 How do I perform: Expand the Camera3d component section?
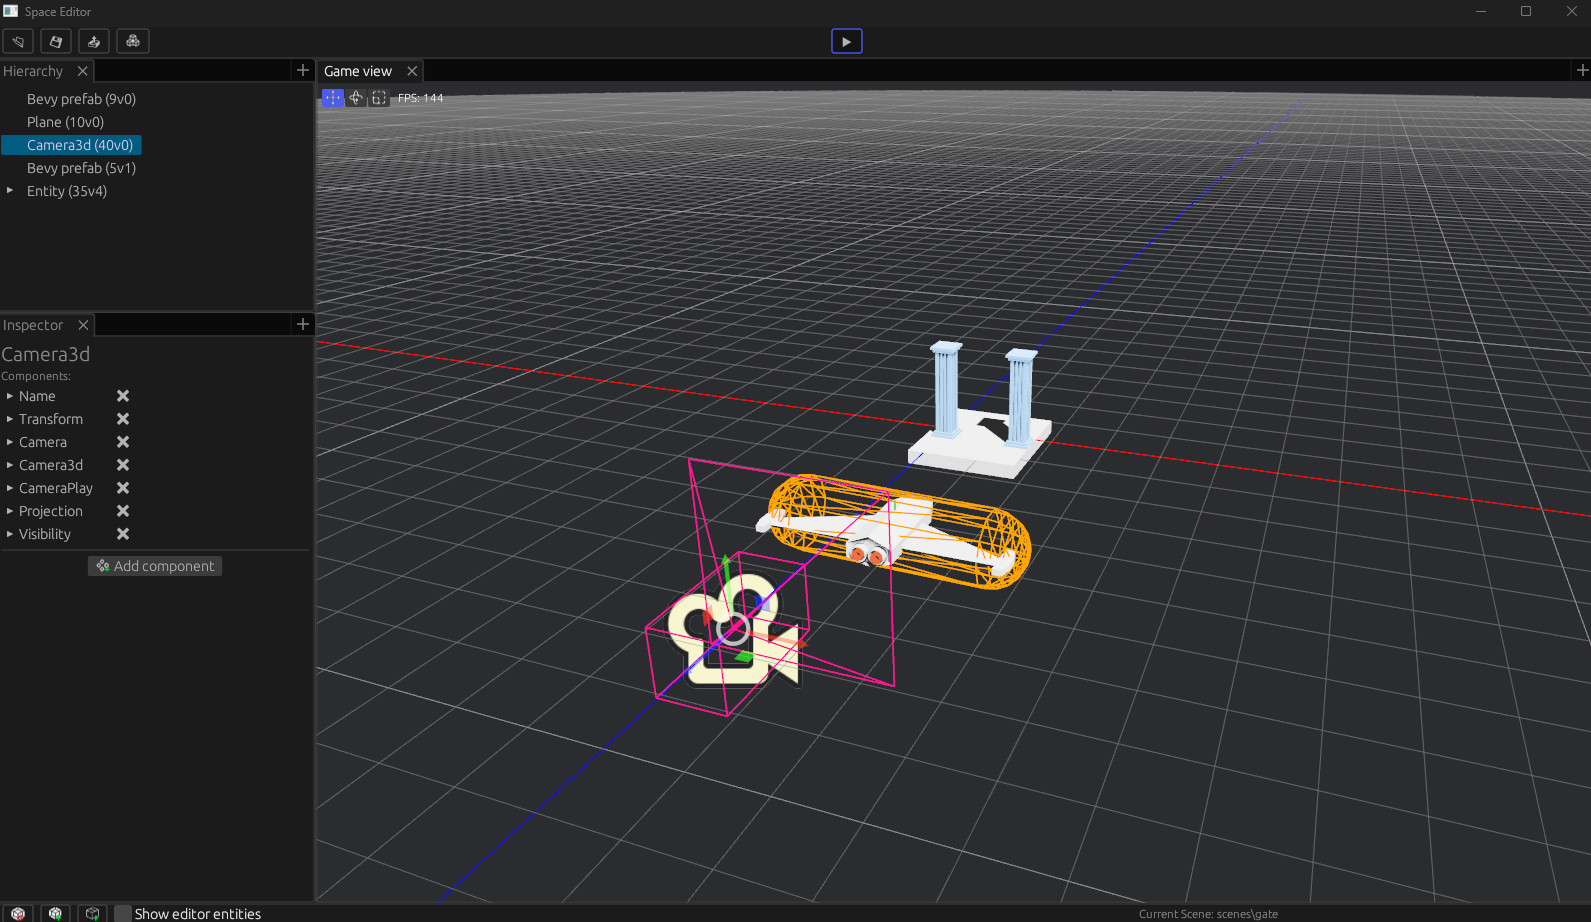point(10,465)
